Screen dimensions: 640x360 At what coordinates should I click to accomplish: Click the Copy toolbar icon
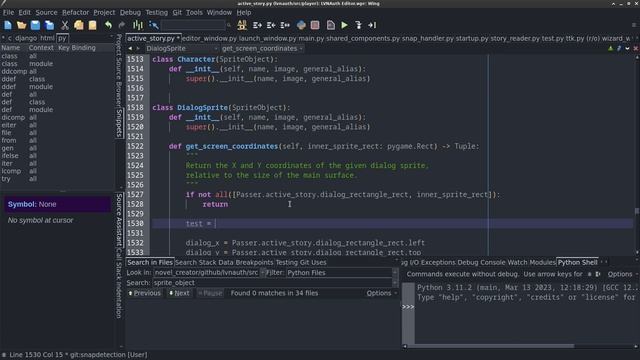[x=79, y=25]
